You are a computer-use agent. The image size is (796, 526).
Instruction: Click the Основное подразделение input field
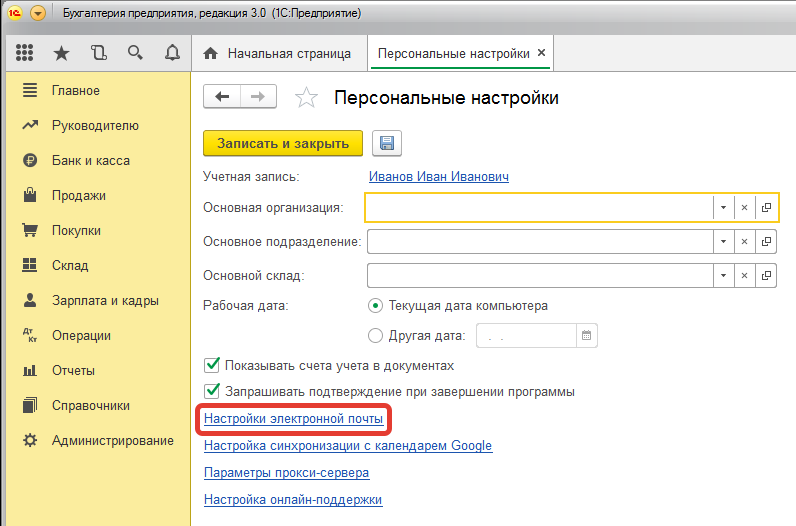coord(540,241)
